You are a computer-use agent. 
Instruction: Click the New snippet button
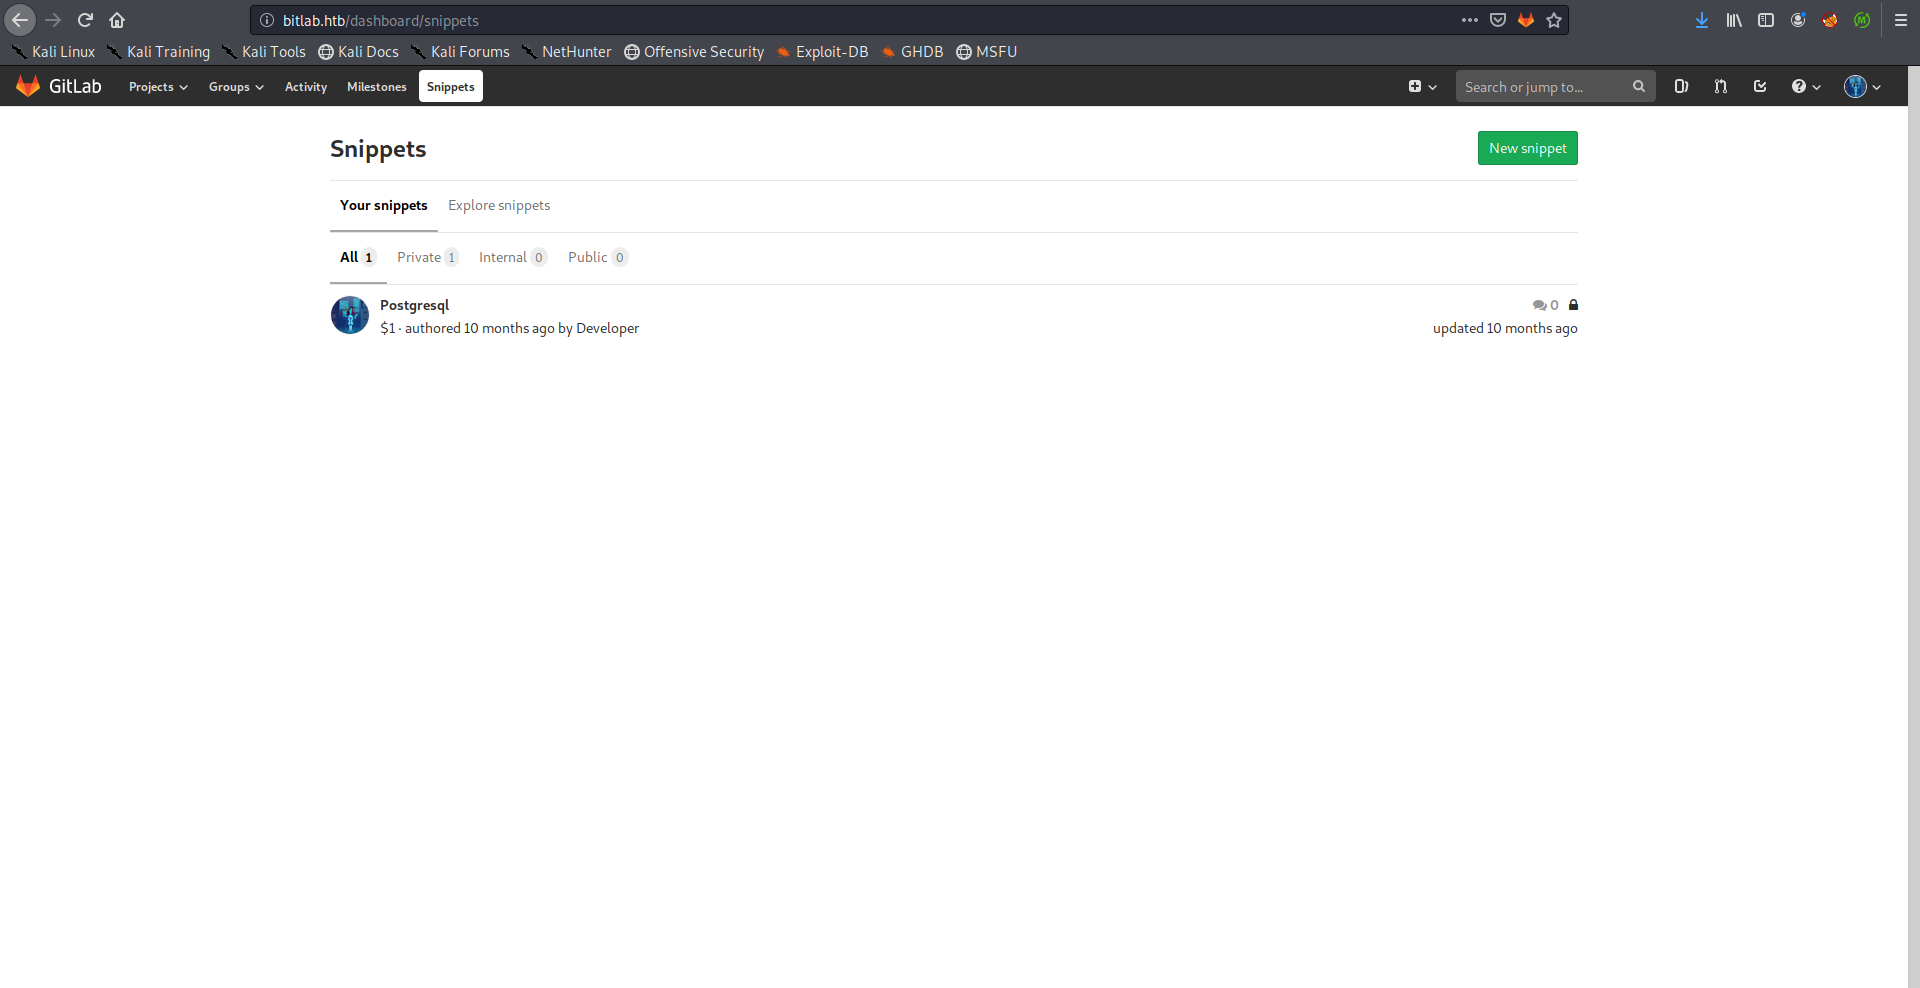pos(1527,148)
